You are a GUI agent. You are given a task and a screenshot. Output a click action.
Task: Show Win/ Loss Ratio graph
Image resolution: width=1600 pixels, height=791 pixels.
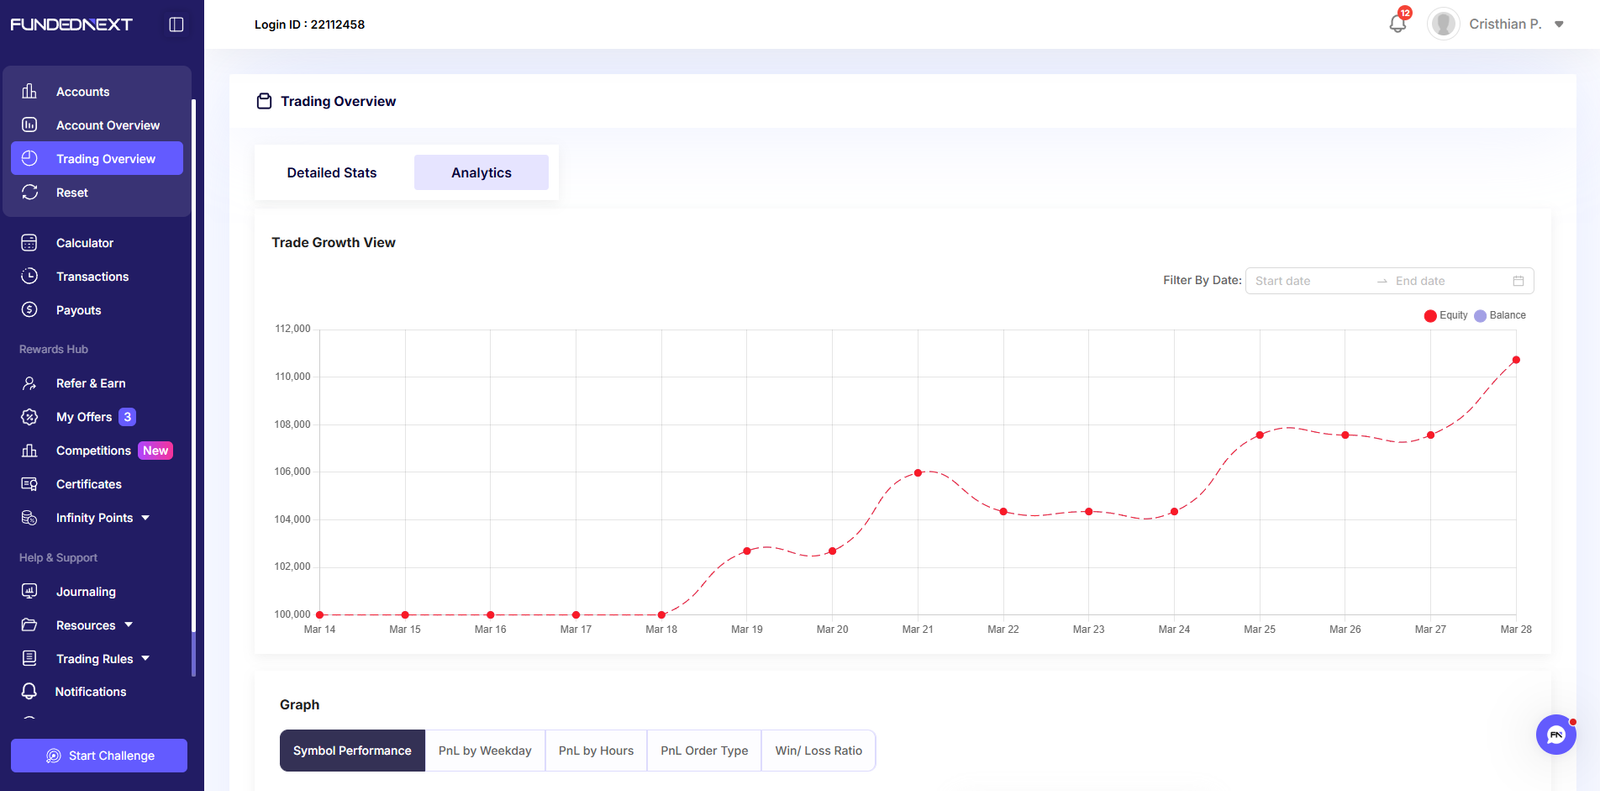tap(818, 751)
